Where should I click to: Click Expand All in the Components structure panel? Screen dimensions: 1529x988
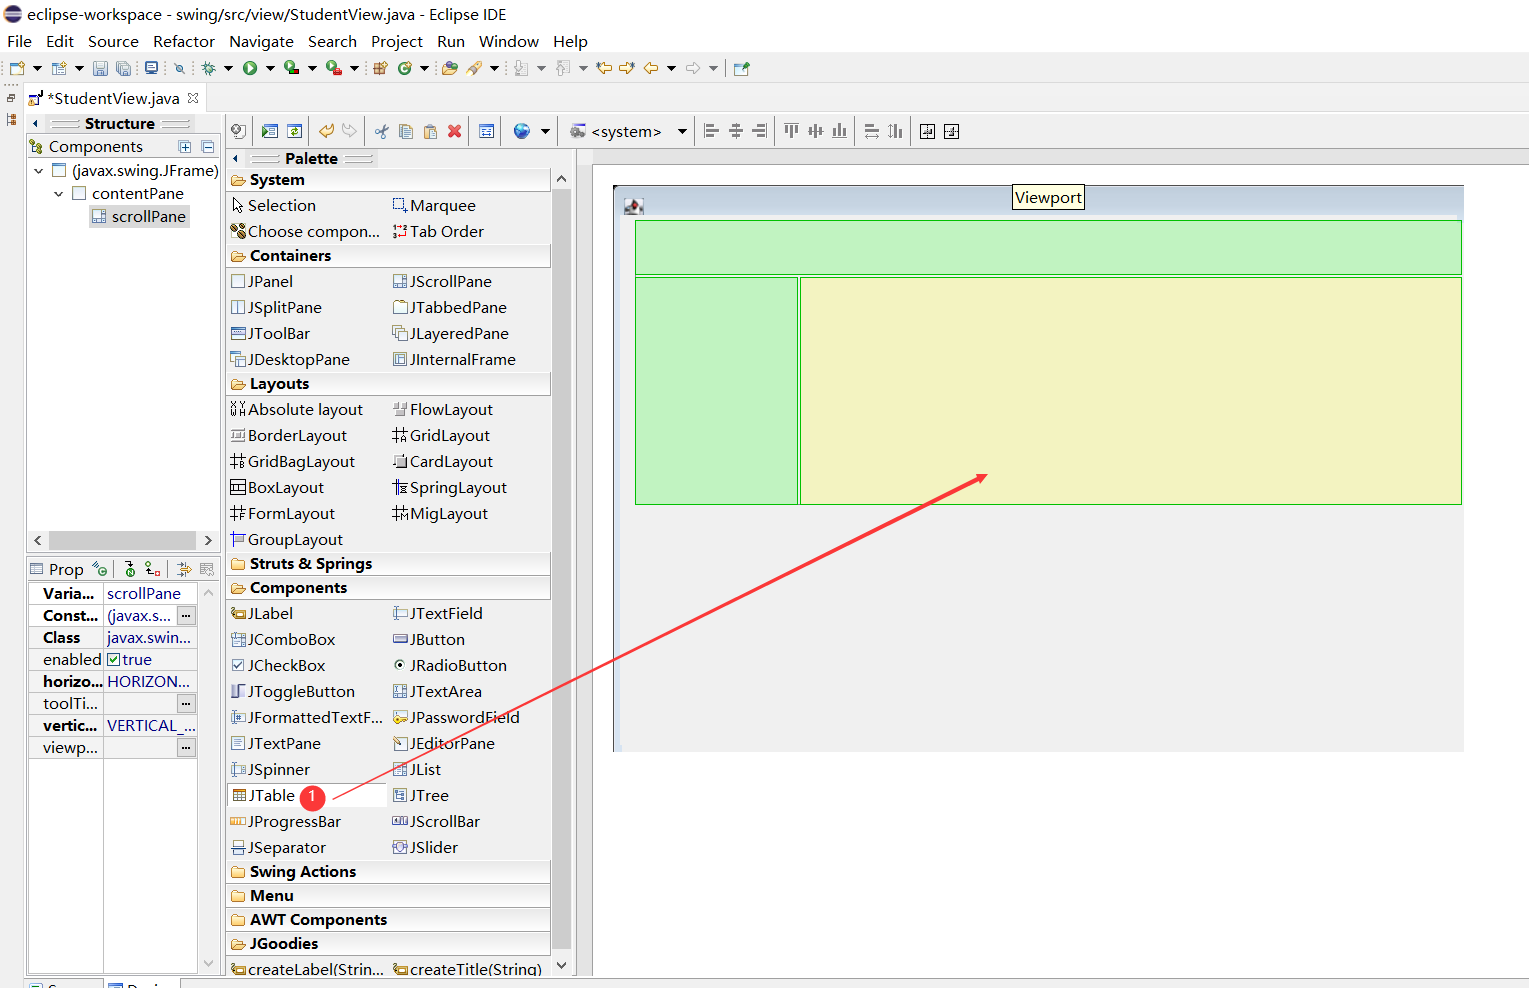pos(185,146)
